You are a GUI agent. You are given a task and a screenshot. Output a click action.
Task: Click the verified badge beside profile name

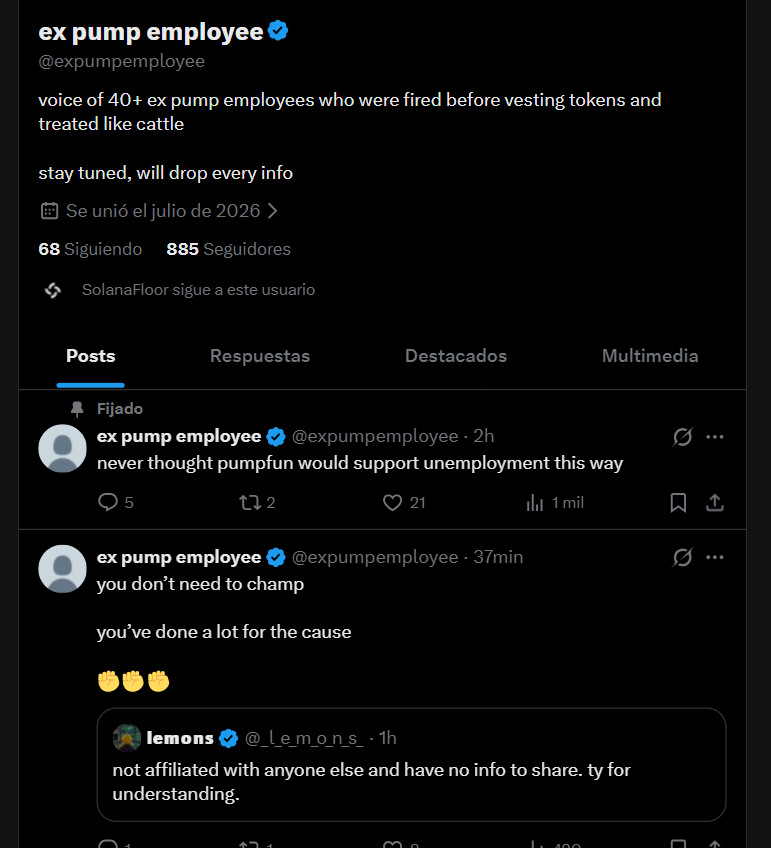tap(278, 31)
